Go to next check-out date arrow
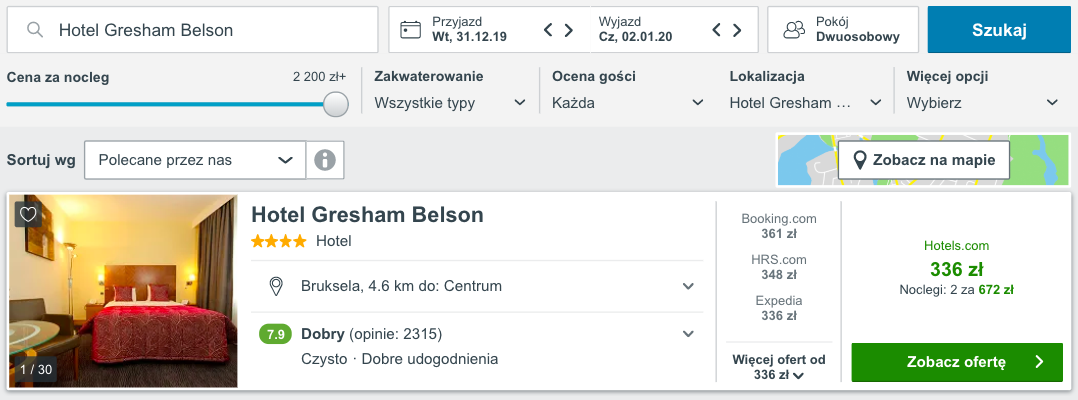The image size is (1078, 400). [738, 30]
